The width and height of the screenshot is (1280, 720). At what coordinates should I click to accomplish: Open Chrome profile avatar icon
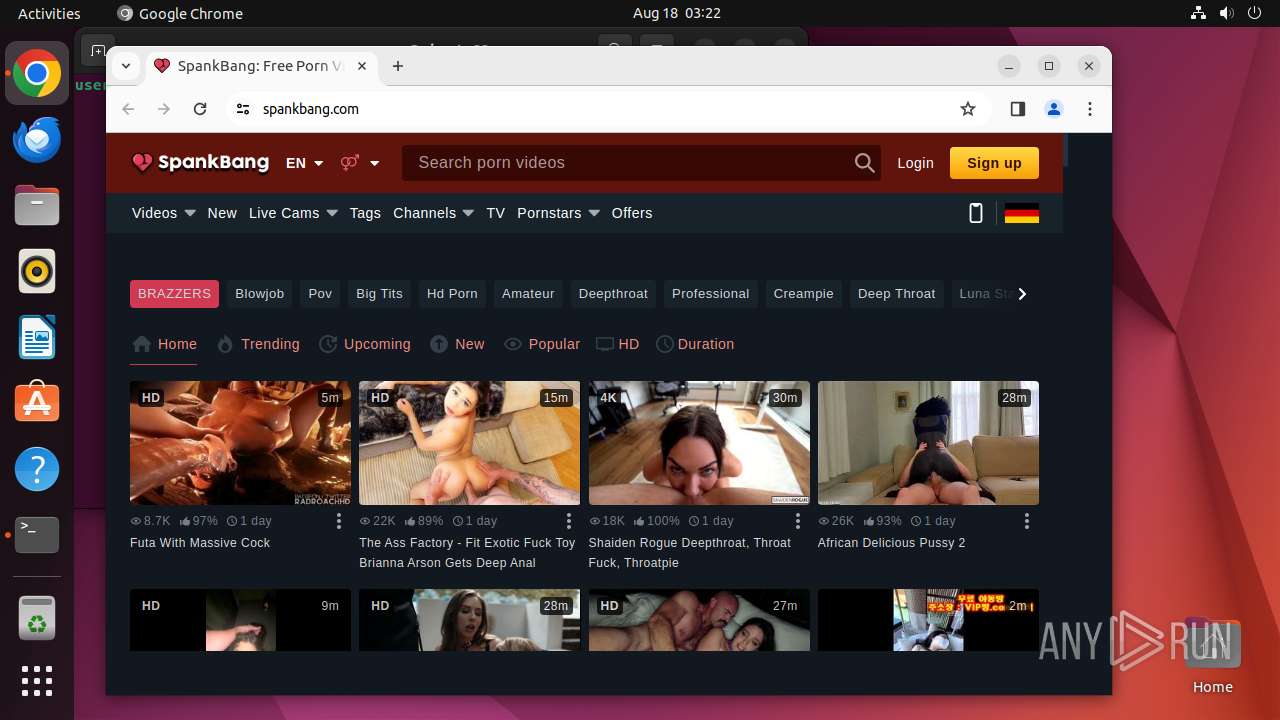tap(1053, 109)
